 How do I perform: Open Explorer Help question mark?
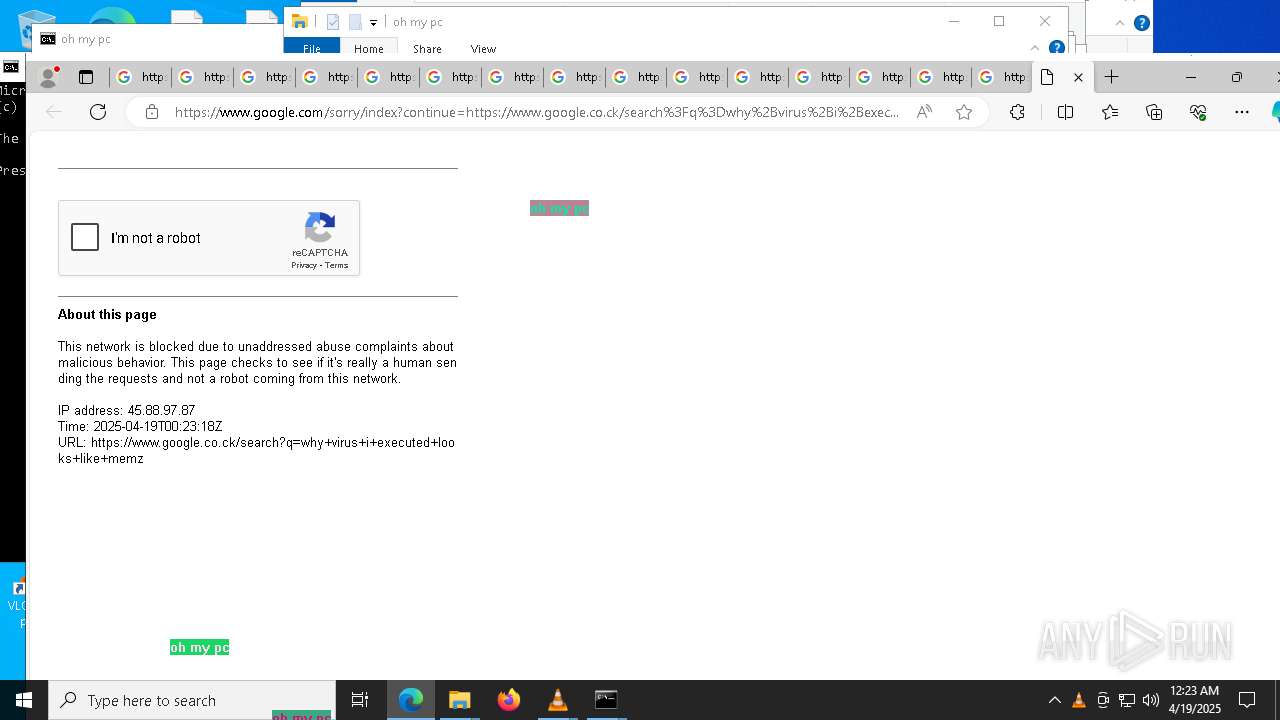(x=1056, y=47)
